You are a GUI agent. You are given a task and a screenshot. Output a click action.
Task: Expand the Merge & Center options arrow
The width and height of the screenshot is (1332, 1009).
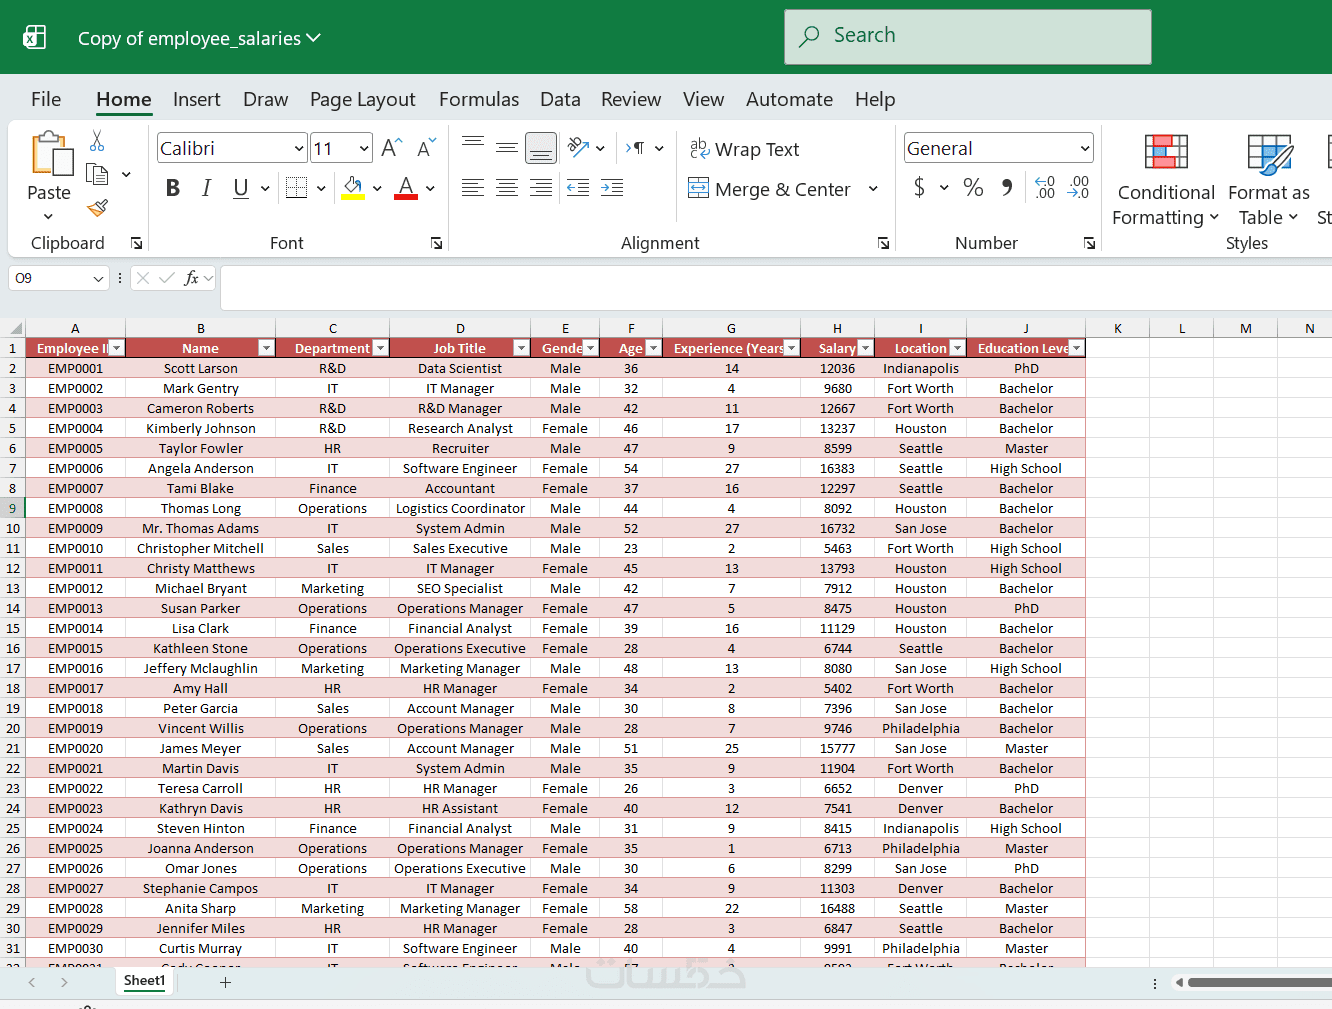(x=873, y=189)
